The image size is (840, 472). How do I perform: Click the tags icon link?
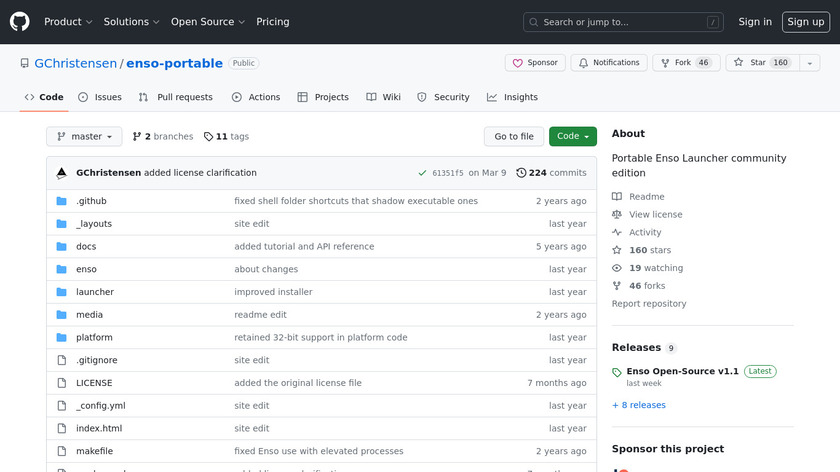pos(208,137)
